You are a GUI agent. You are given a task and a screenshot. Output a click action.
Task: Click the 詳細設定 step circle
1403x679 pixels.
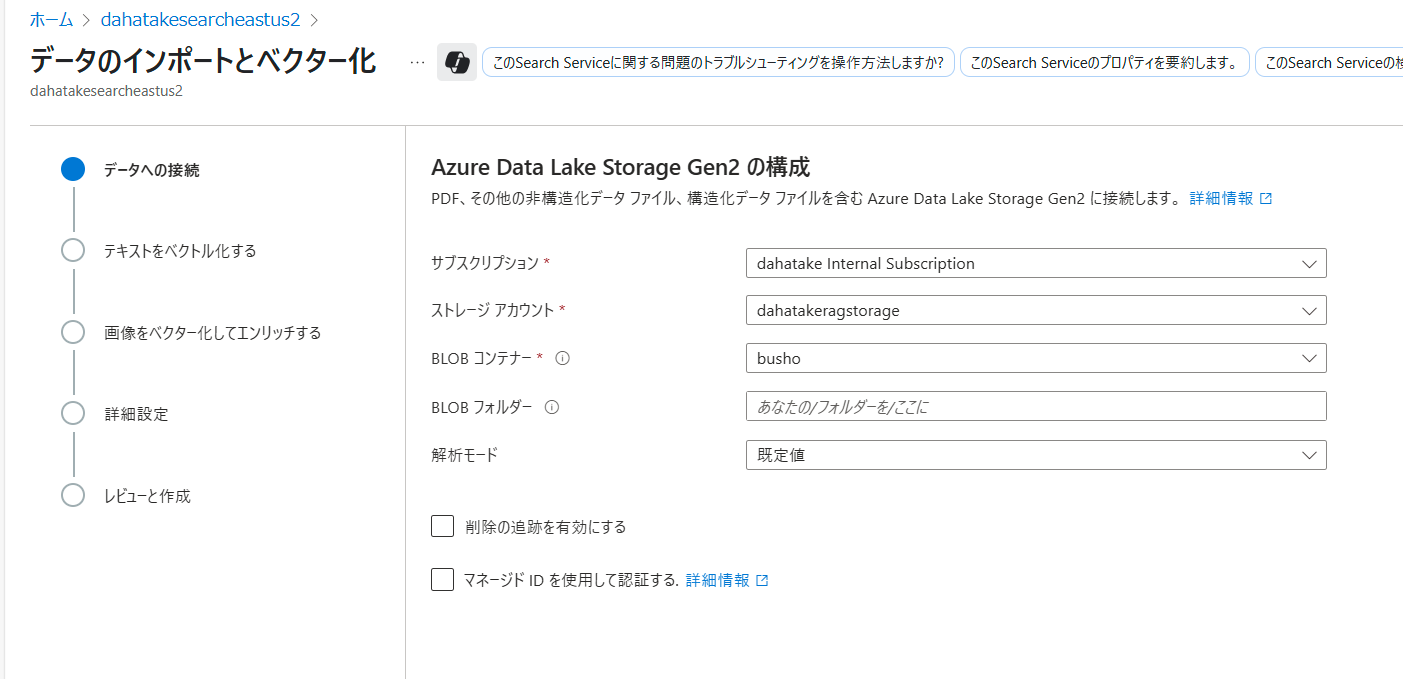pyautogui.click(x=73, y=413)
